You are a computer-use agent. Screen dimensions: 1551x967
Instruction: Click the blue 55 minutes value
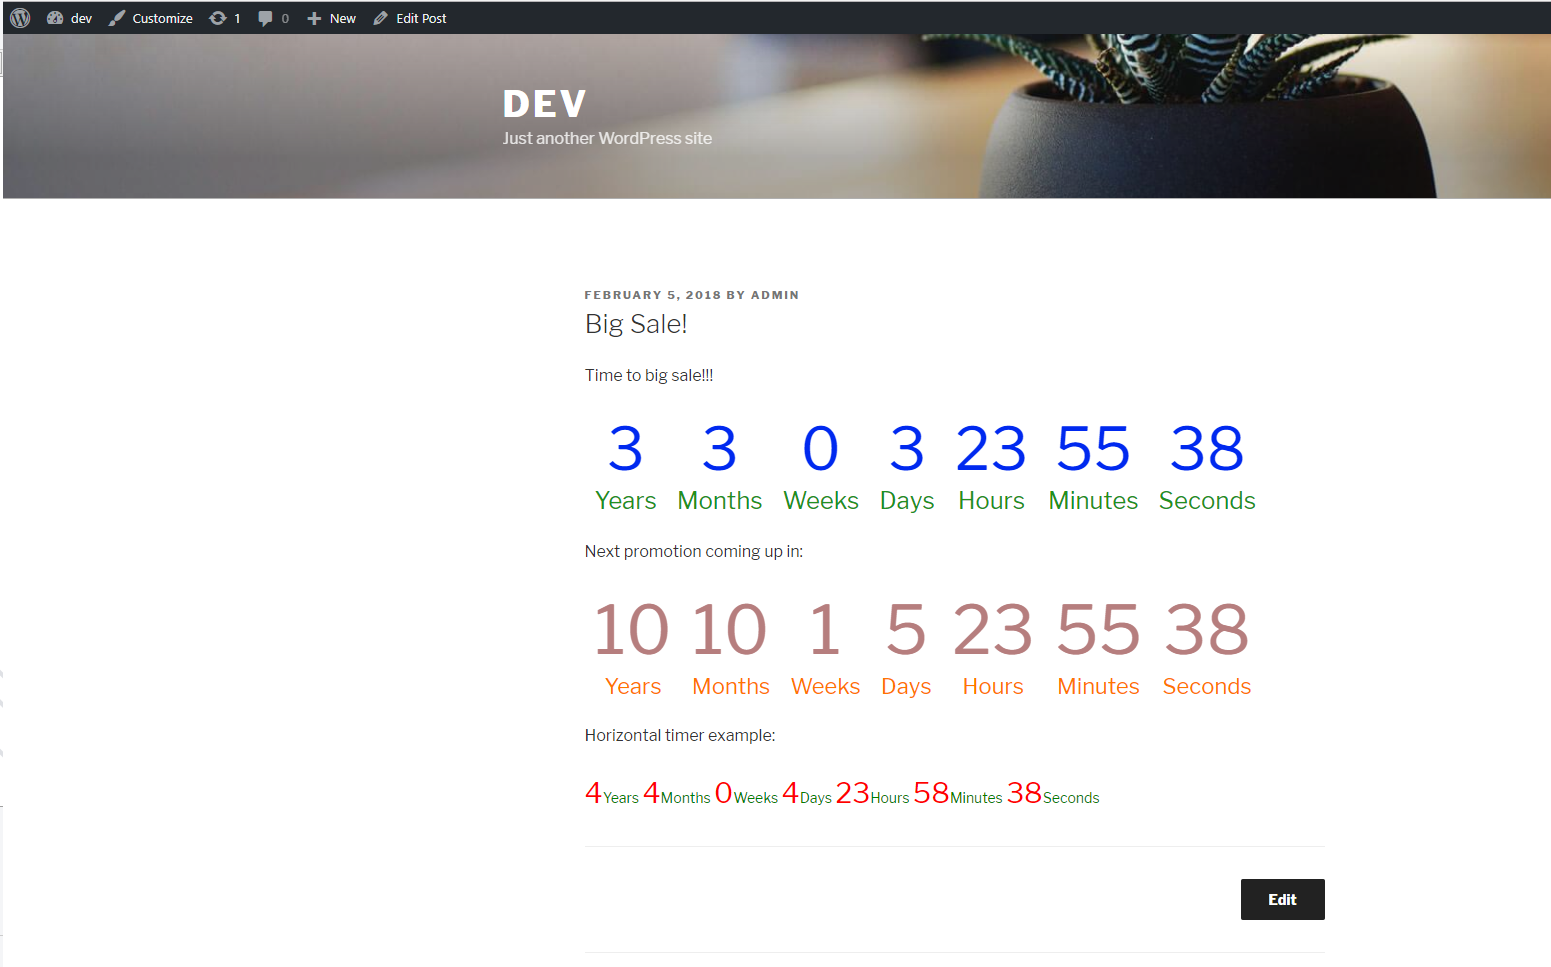click(1093, 448)
